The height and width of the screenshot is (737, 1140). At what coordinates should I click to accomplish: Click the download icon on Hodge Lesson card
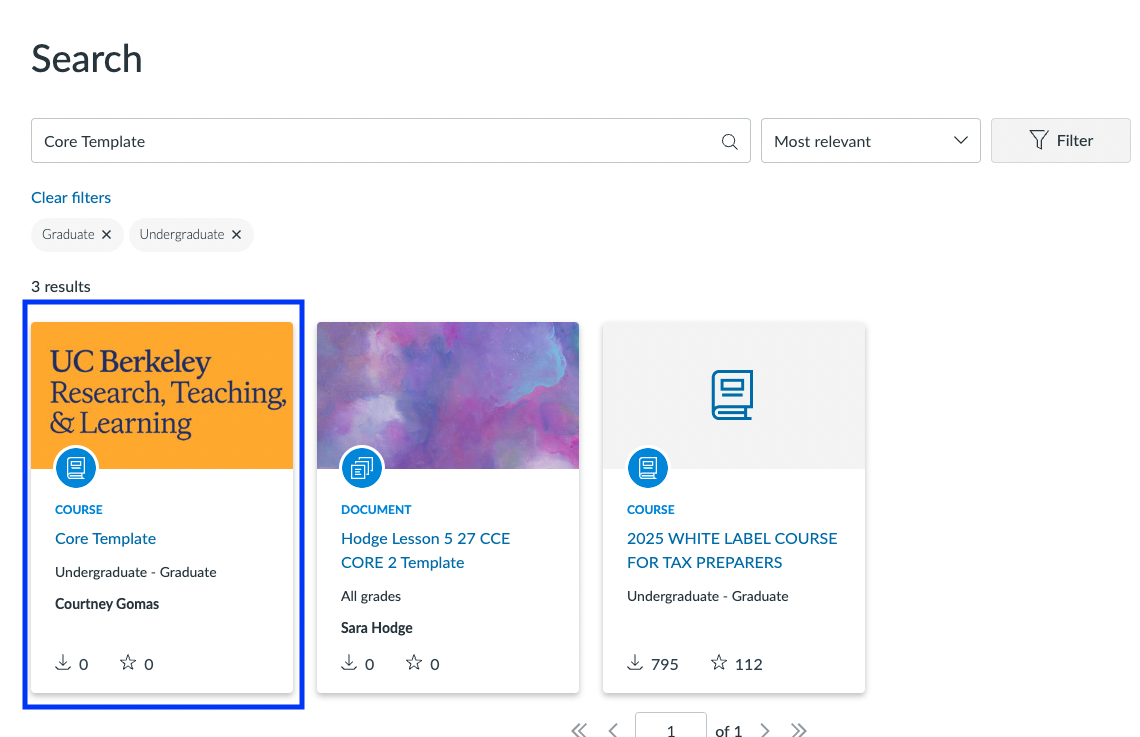click(x=349, y=663)
